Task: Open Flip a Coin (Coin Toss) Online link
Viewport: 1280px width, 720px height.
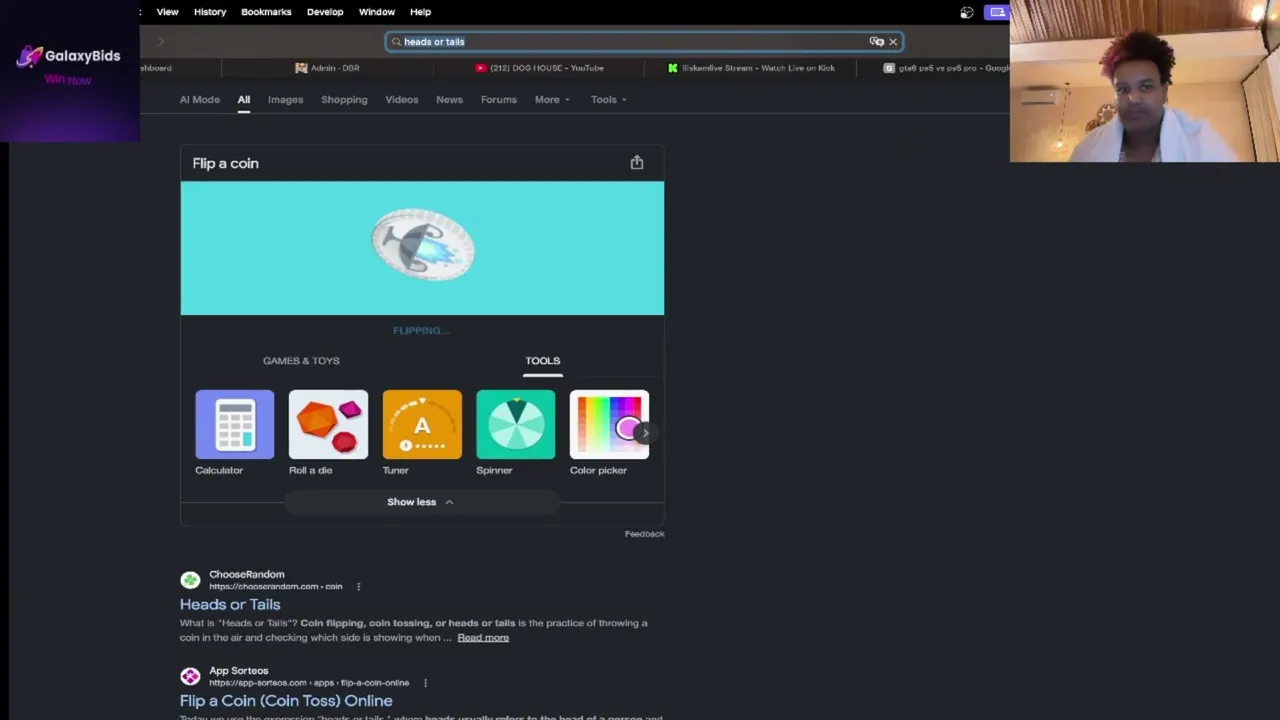Action: click(x=286, y=701)
